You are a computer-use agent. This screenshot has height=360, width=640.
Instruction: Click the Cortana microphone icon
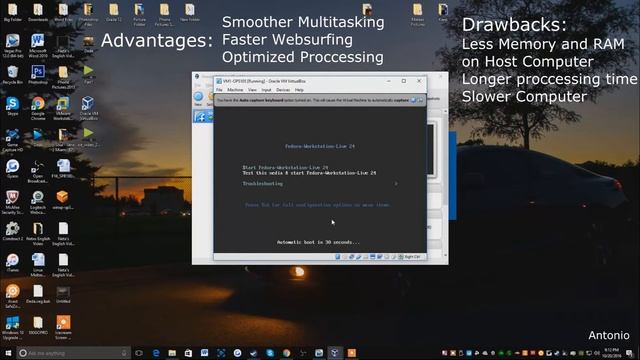pos(124,353)
